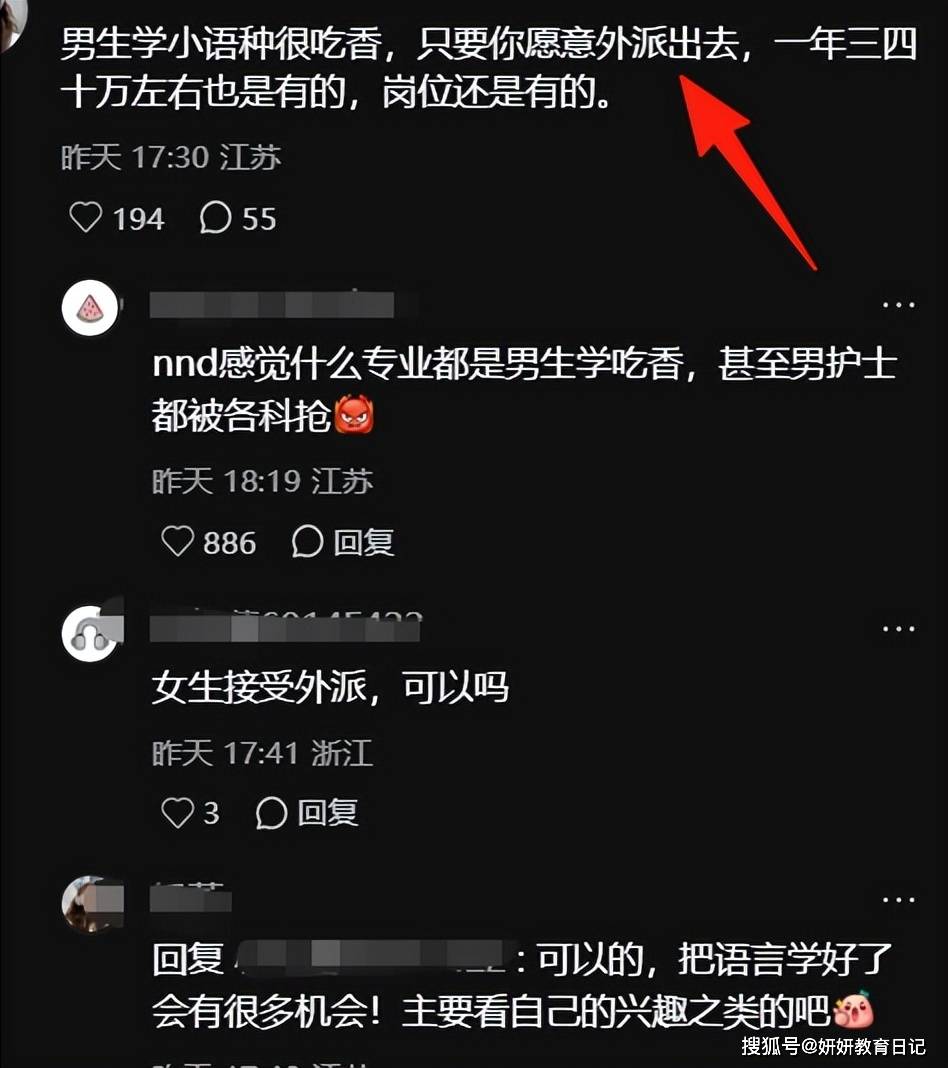948x1068 pixels.
Task: Like the 女生接受外派 comment with 3 likes
Action: [x=190, y=813]
